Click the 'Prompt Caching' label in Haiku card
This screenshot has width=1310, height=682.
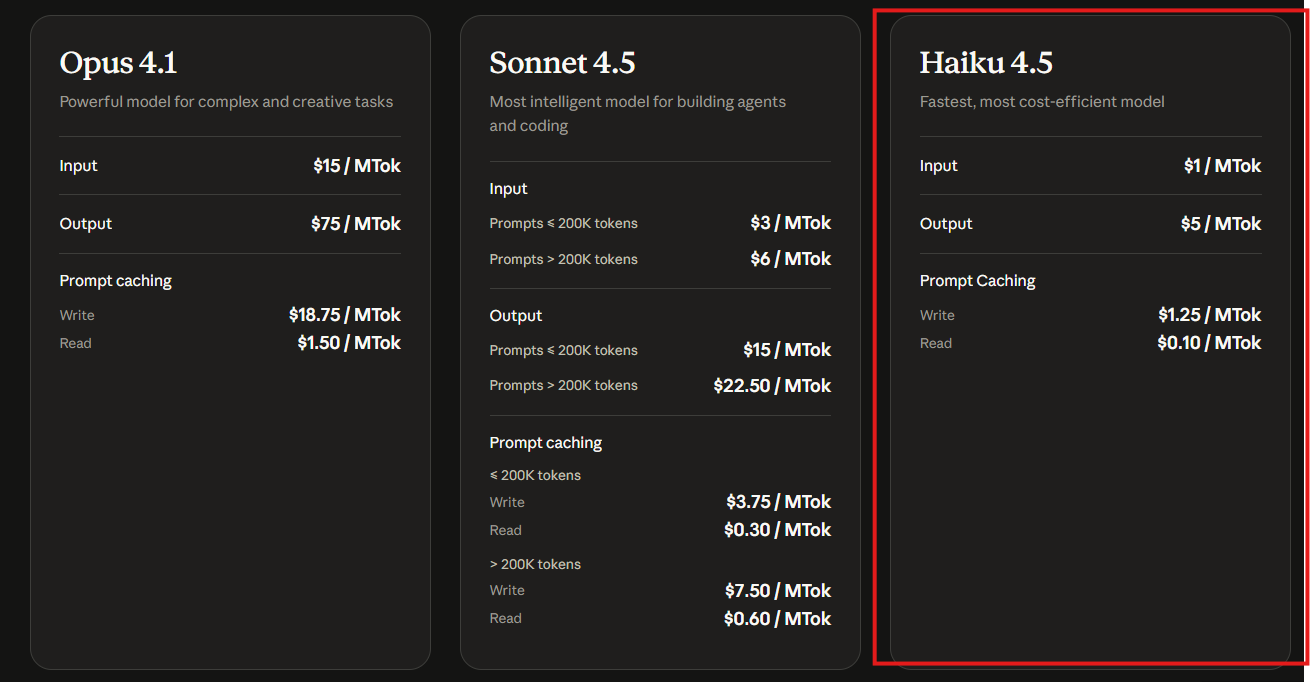(x=977, y=281)
